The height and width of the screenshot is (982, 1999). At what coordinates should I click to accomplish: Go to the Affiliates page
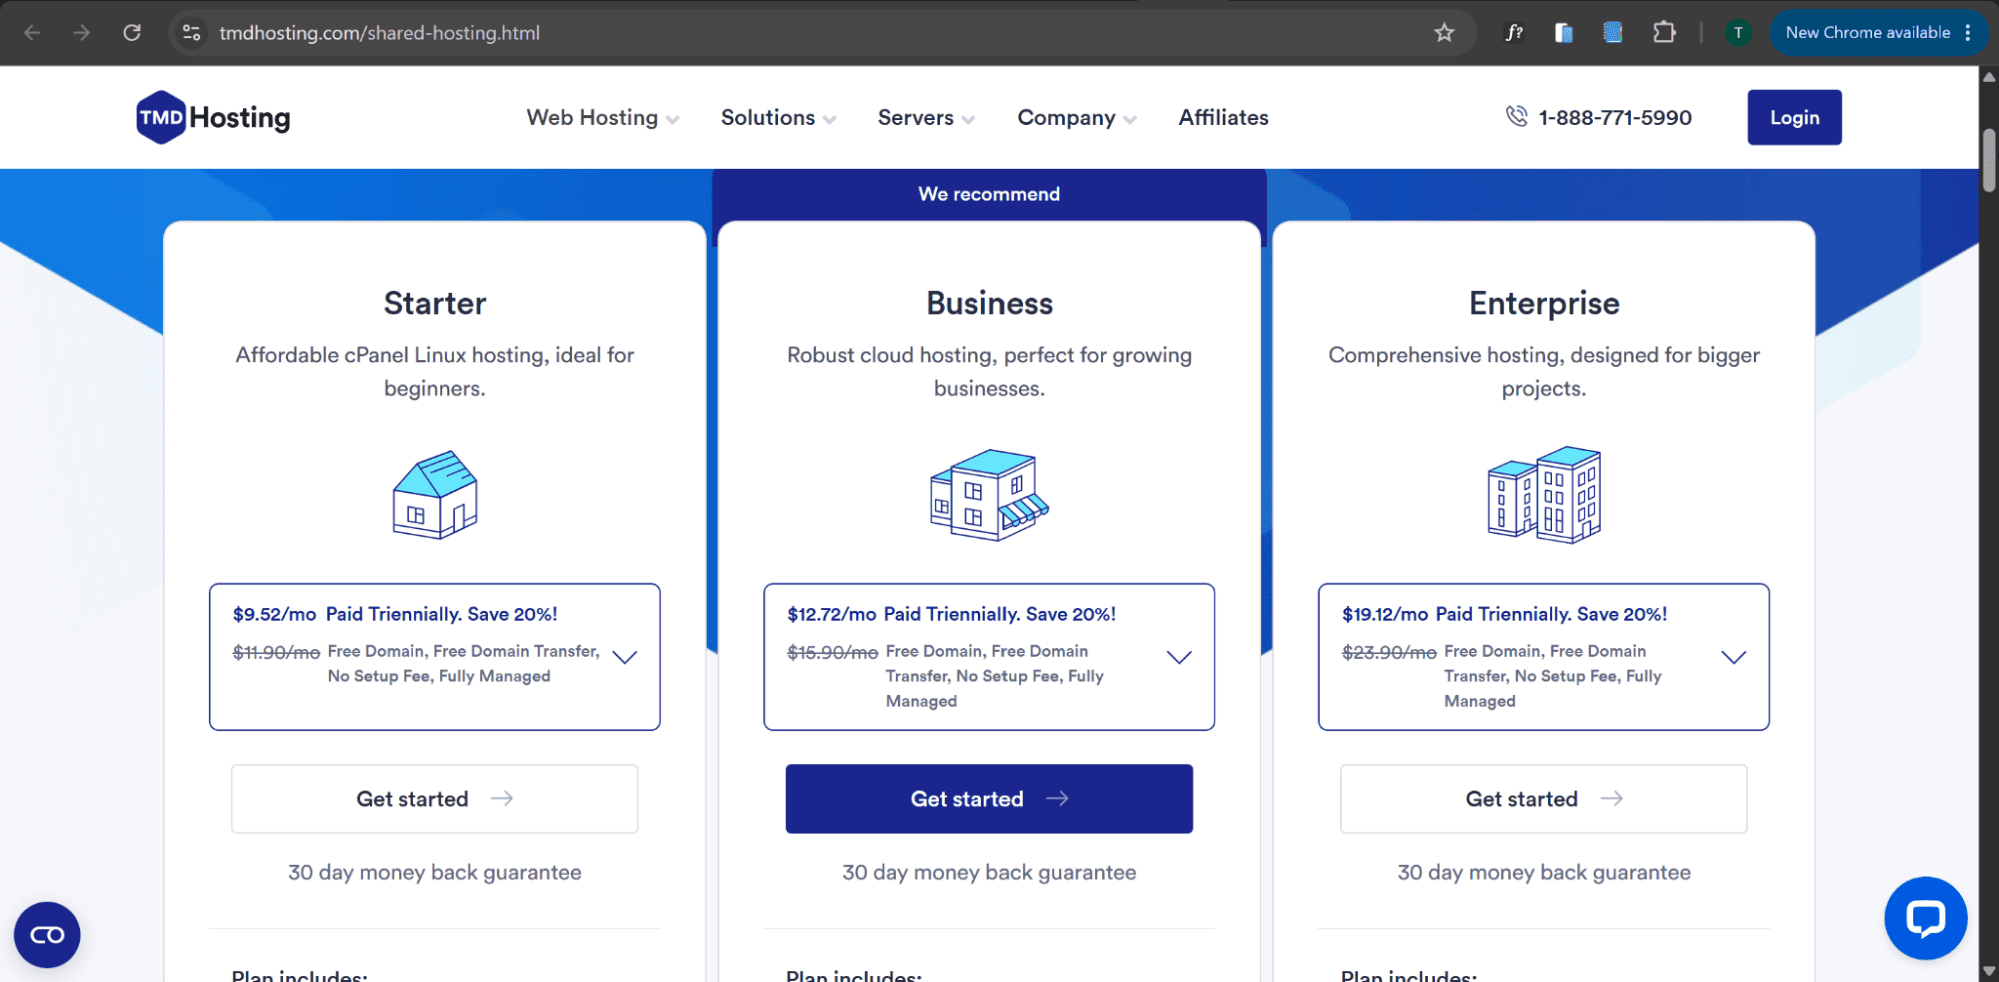pyautogui.click(x=1223, y=117)
